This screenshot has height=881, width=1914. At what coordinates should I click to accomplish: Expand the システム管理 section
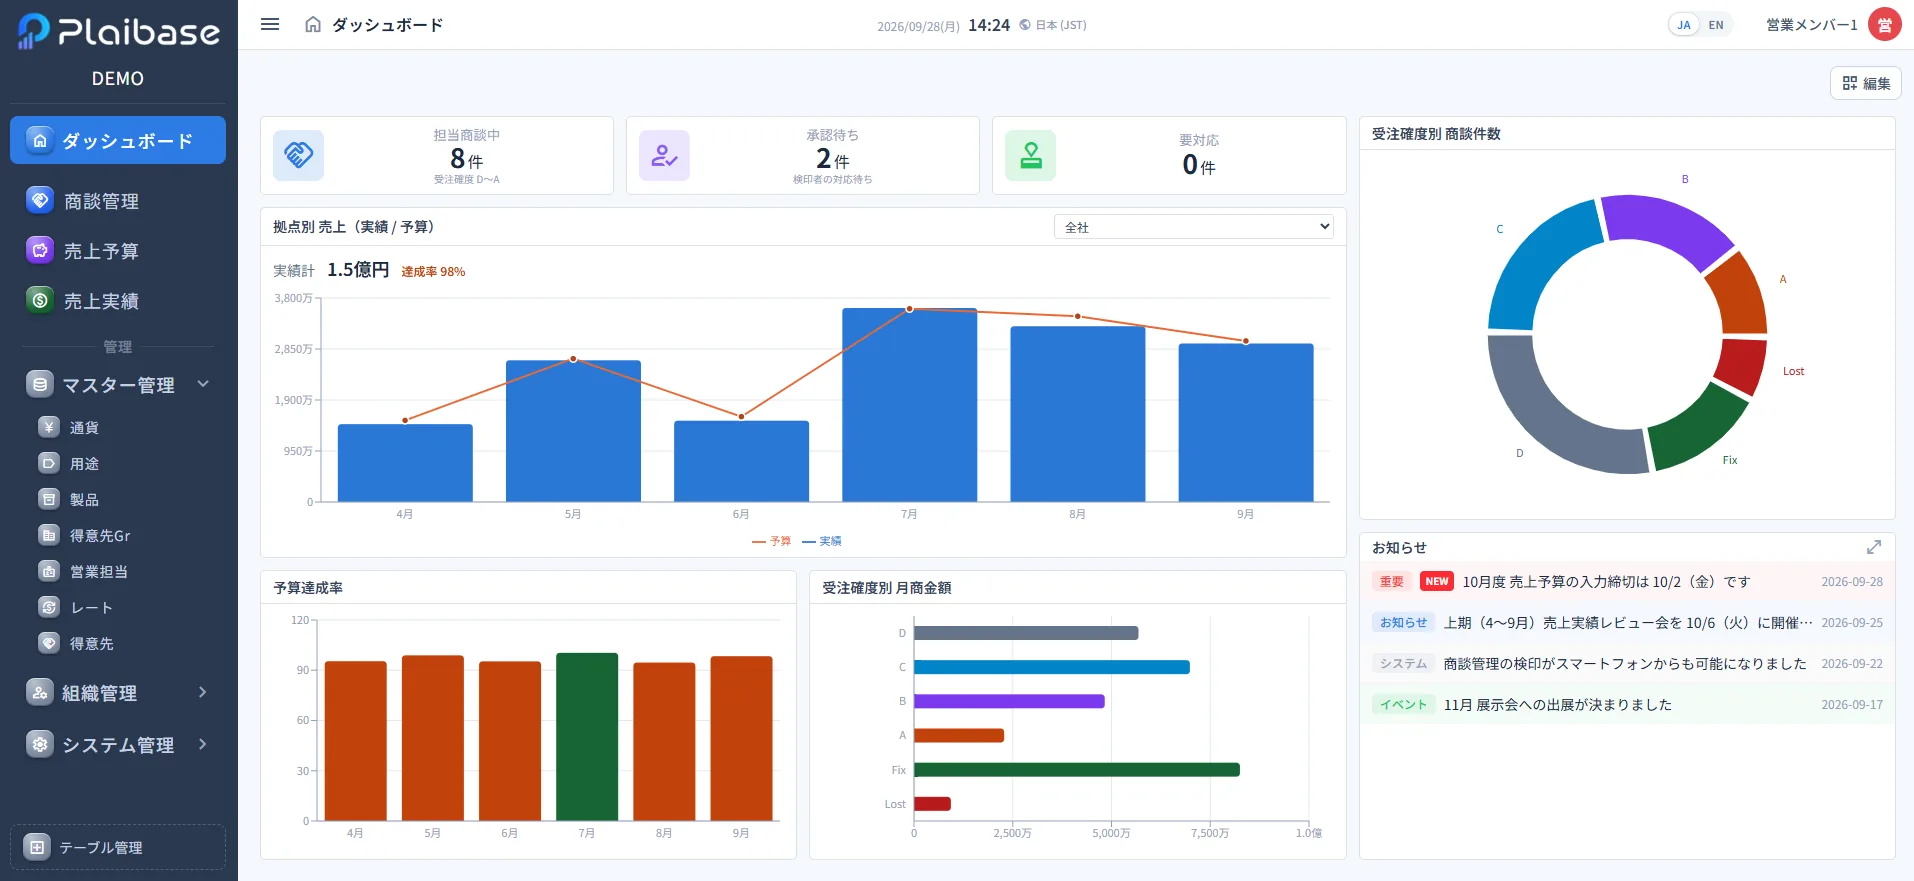[118, 744]
